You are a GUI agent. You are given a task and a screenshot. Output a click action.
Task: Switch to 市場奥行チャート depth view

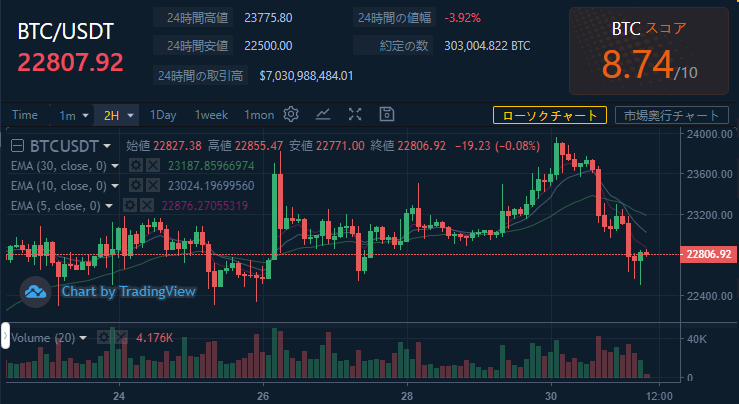(x=672, y=115)
